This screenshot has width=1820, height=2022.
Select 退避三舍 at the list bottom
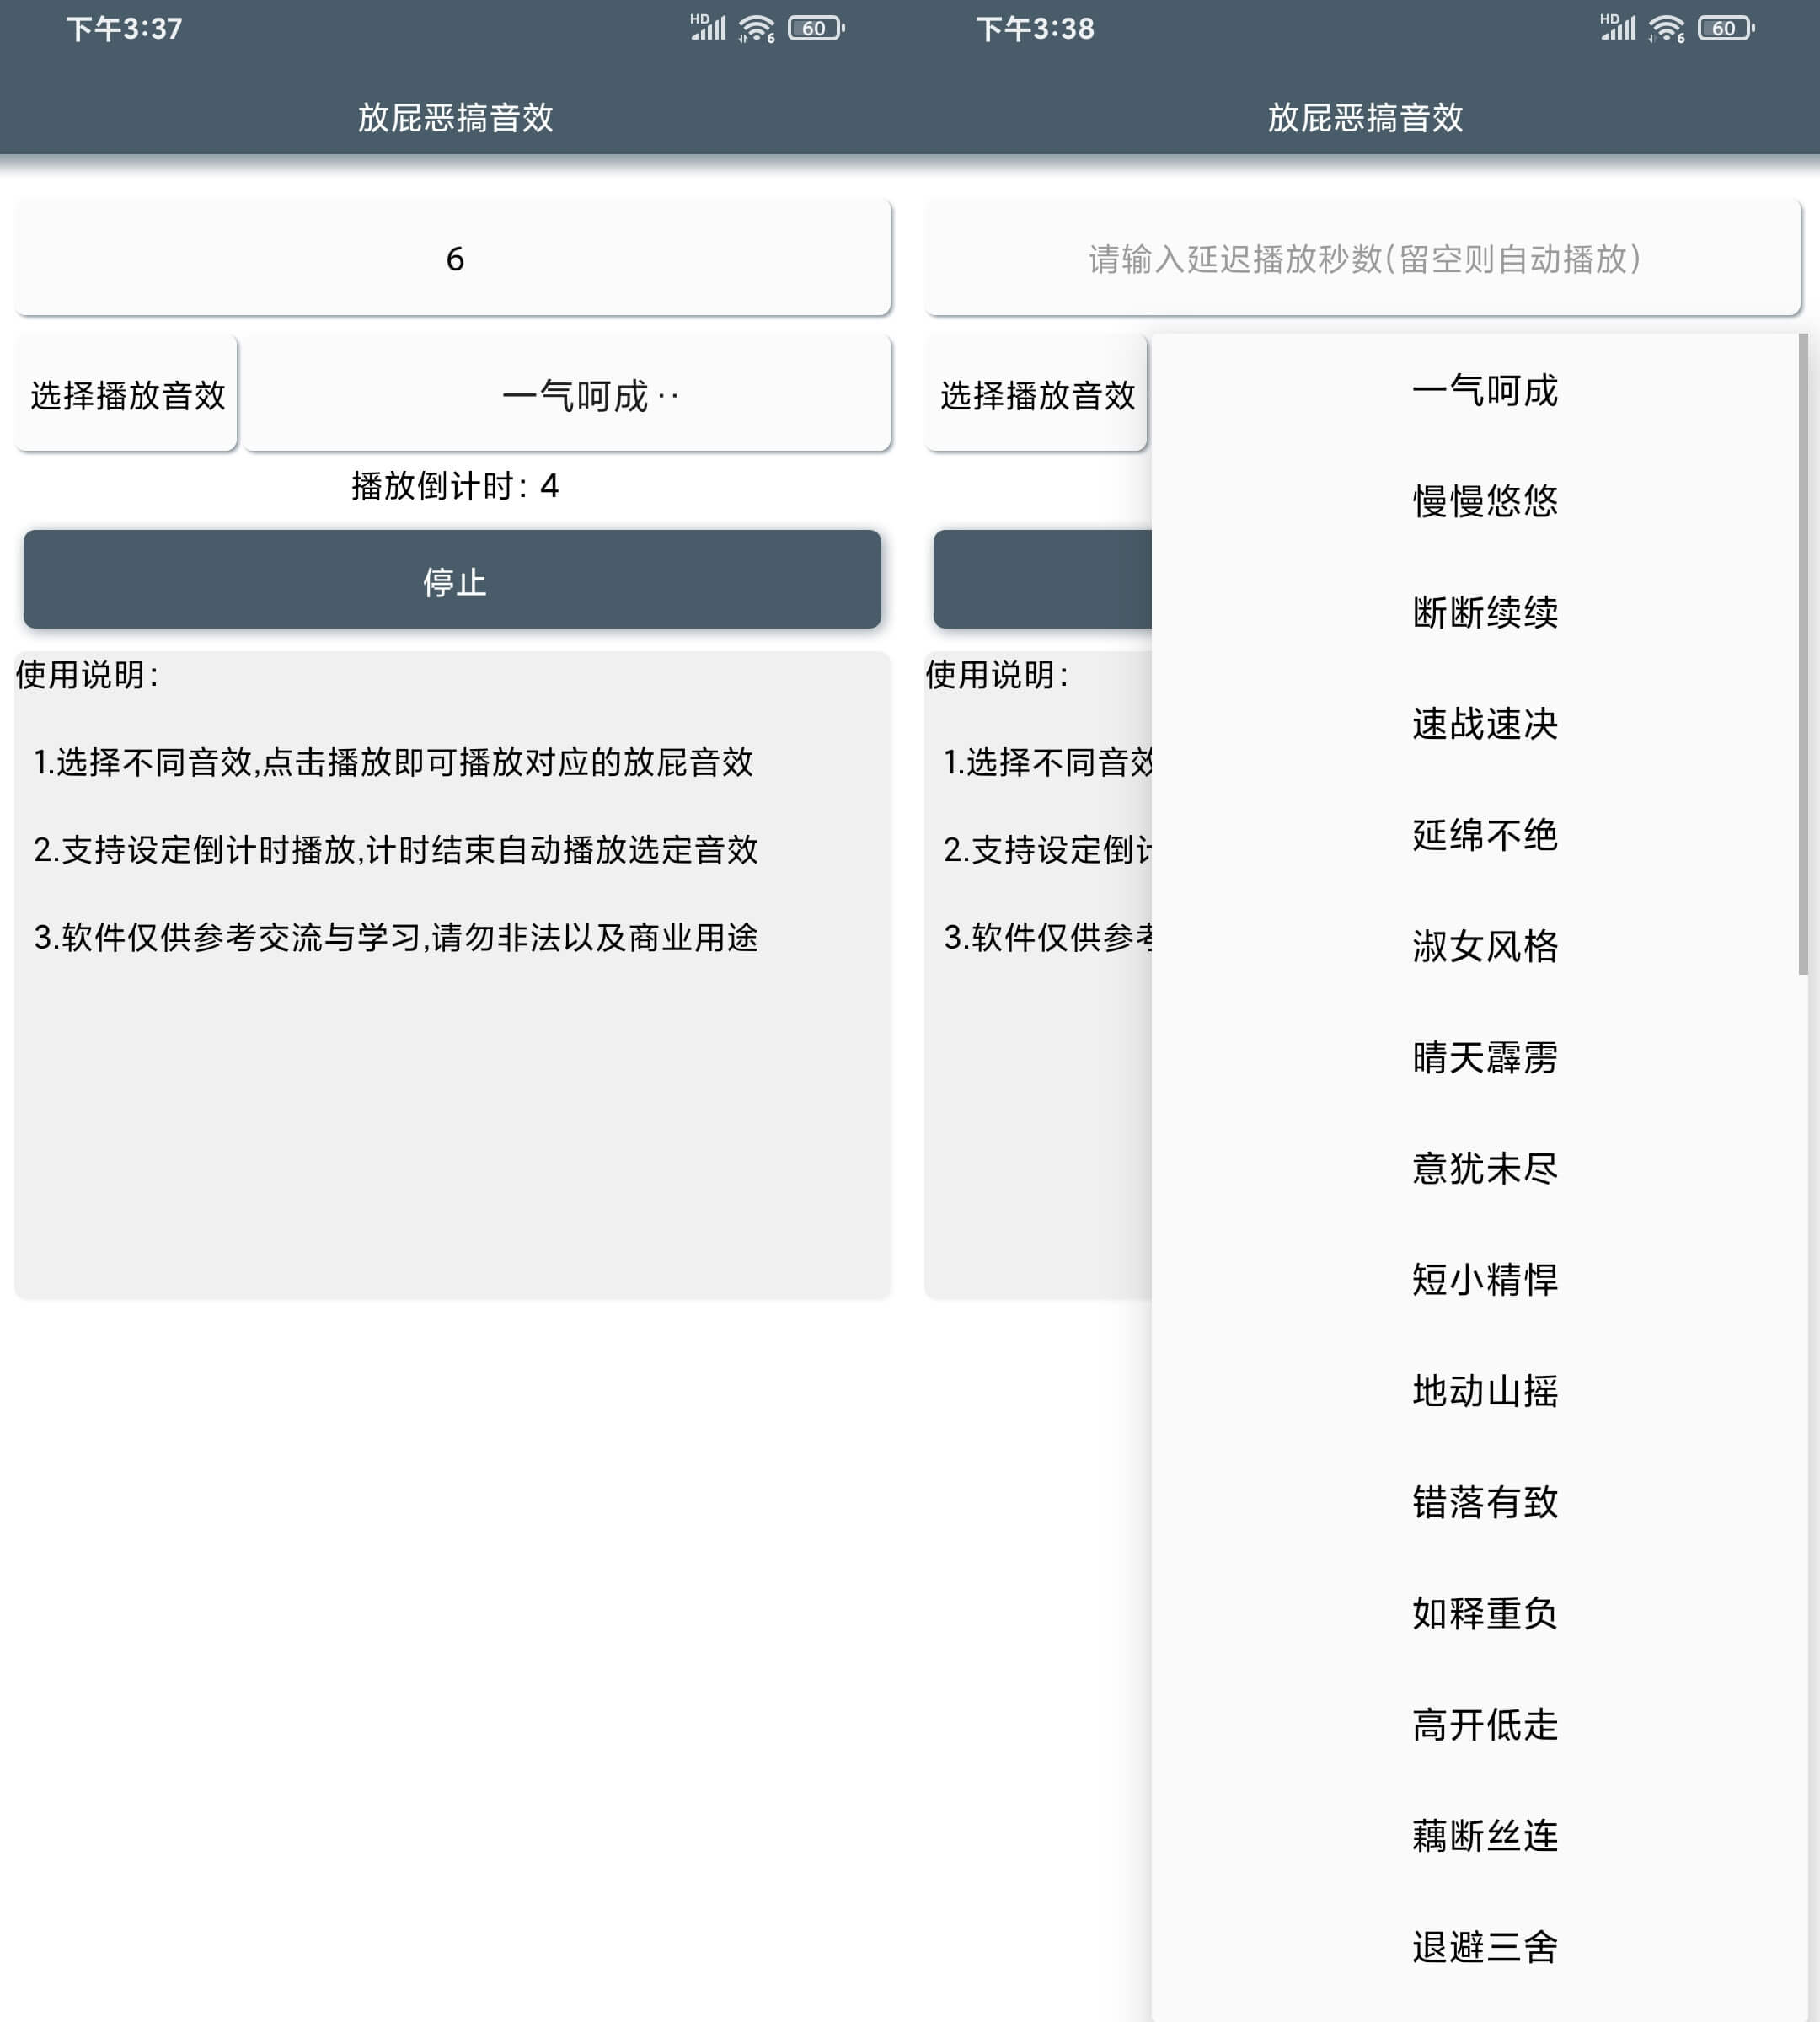pyautogui.click(x=1483, y=1946)
